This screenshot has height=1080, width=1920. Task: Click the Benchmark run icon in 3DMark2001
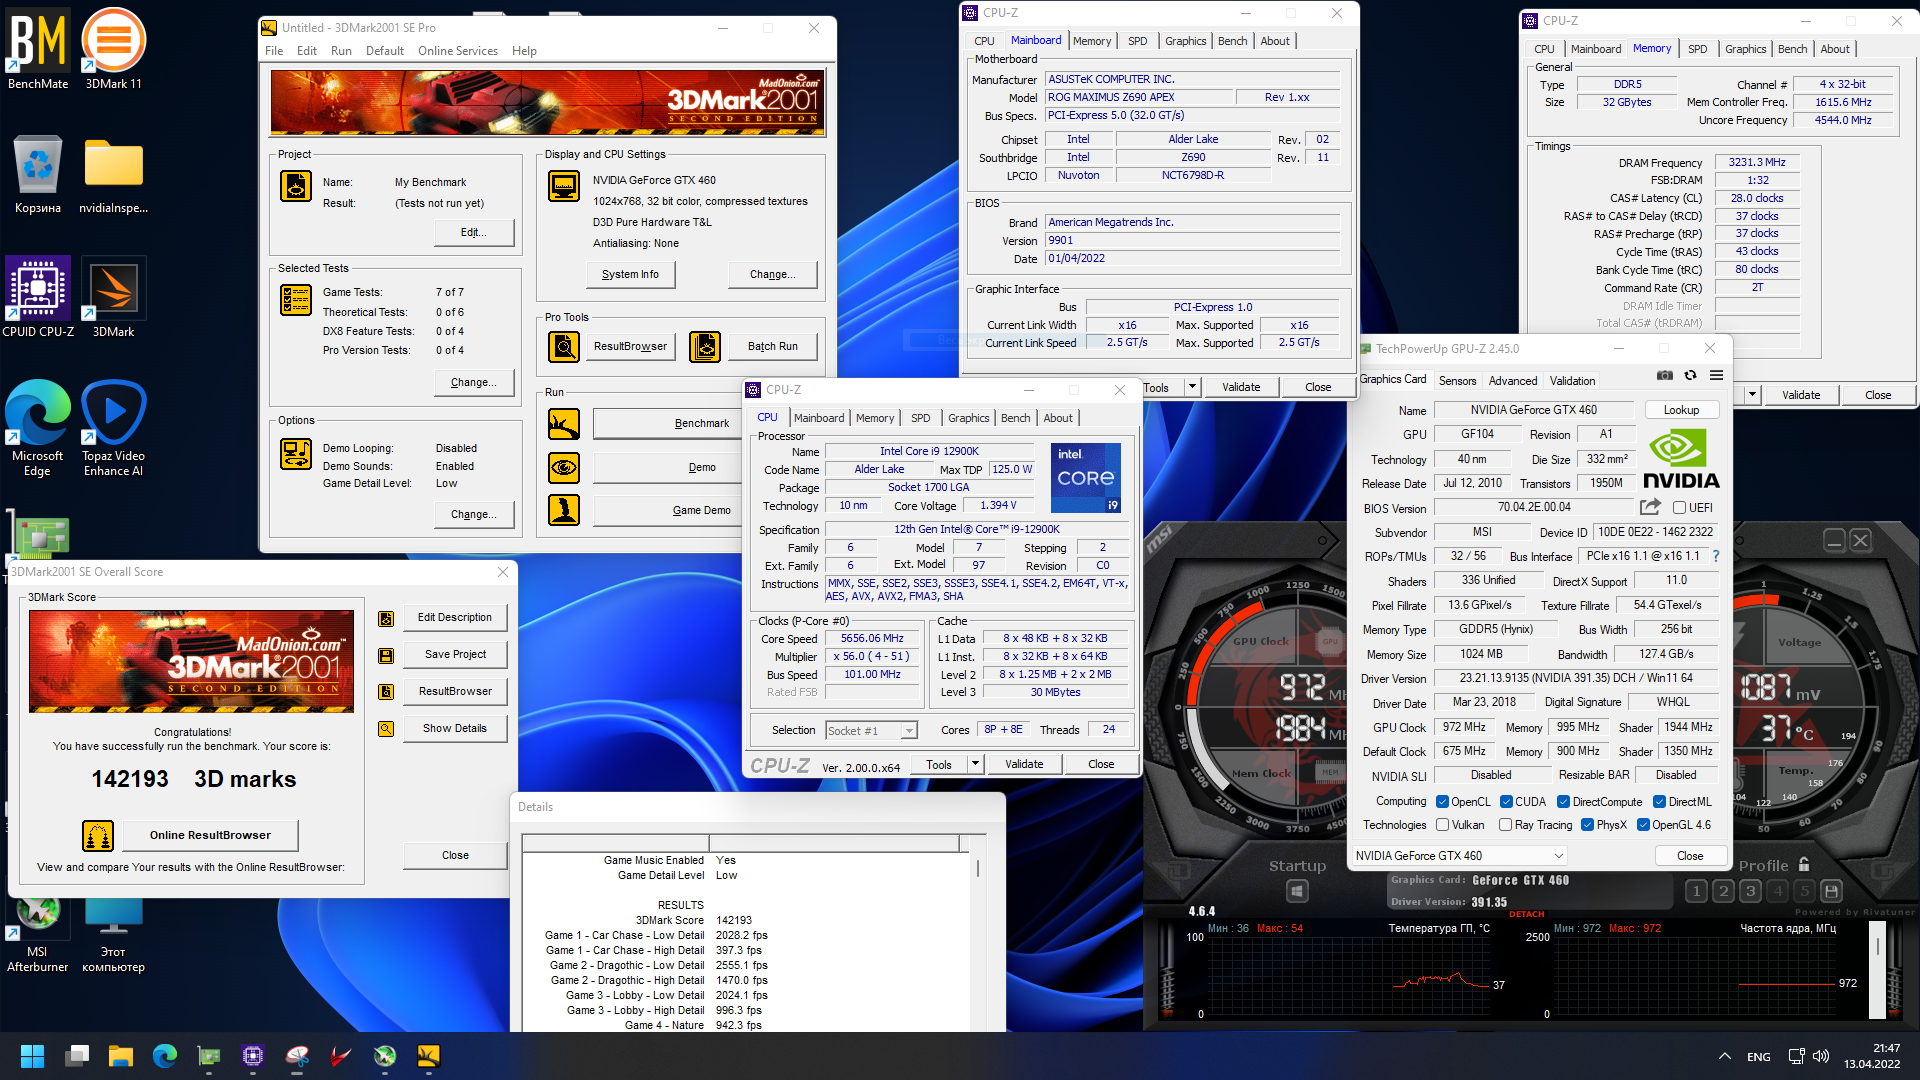(x=564, y=424)
